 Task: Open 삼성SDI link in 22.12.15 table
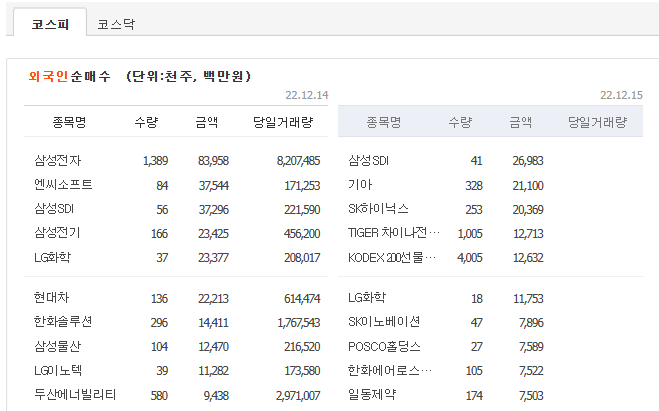point(369,160)
